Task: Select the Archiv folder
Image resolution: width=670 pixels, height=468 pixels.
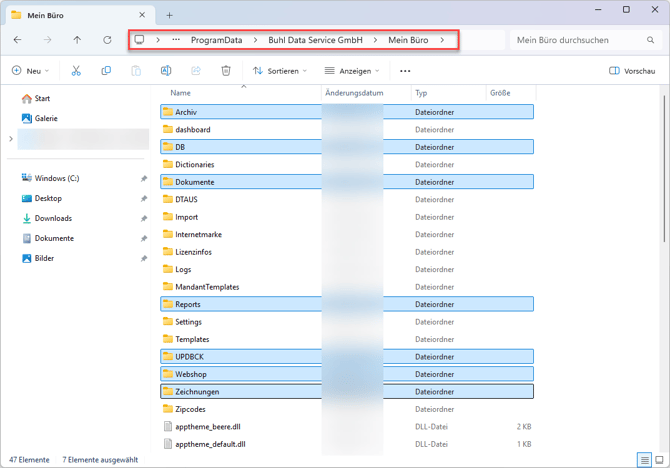Action: click(x=347, y=112)
